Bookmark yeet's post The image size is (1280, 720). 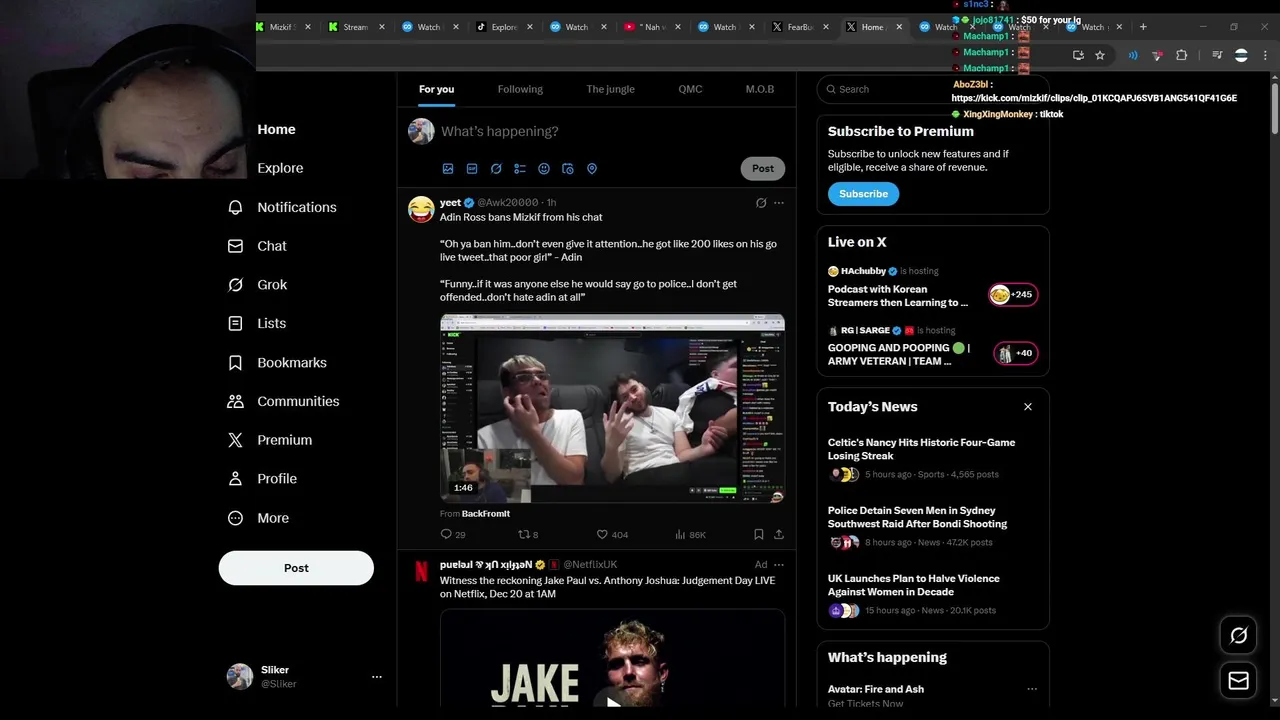759,535
